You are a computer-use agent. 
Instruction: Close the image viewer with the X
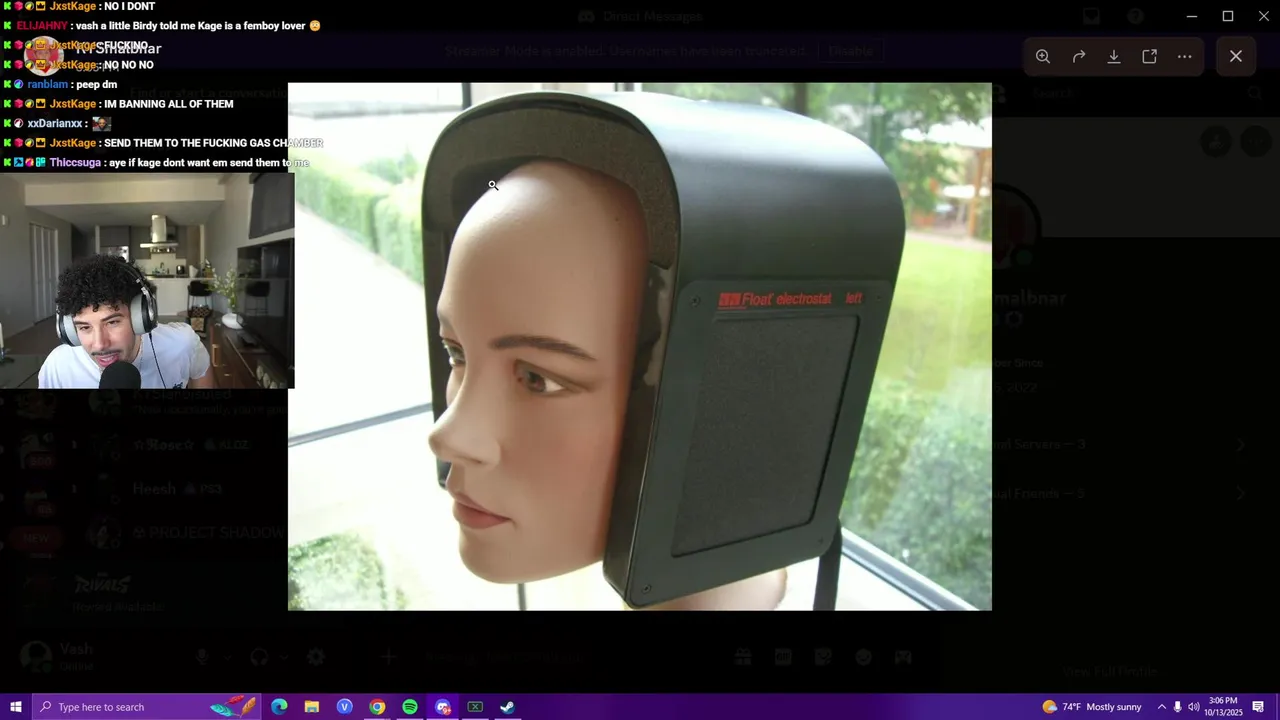click(x=1236, y=57)
